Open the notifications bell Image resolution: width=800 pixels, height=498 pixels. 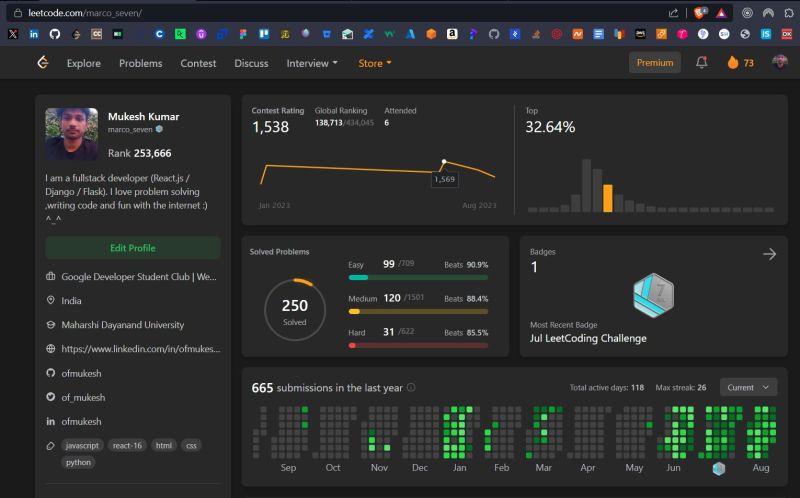click(702, 63)
